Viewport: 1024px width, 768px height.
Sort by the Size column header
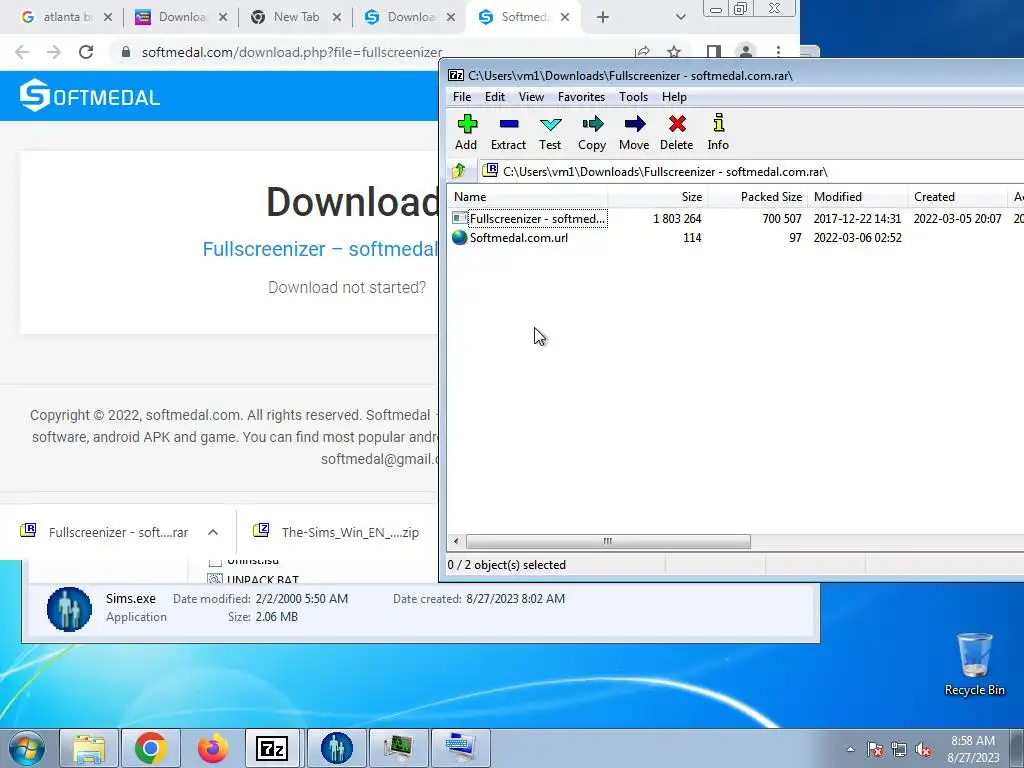click(x=658, y=197)
